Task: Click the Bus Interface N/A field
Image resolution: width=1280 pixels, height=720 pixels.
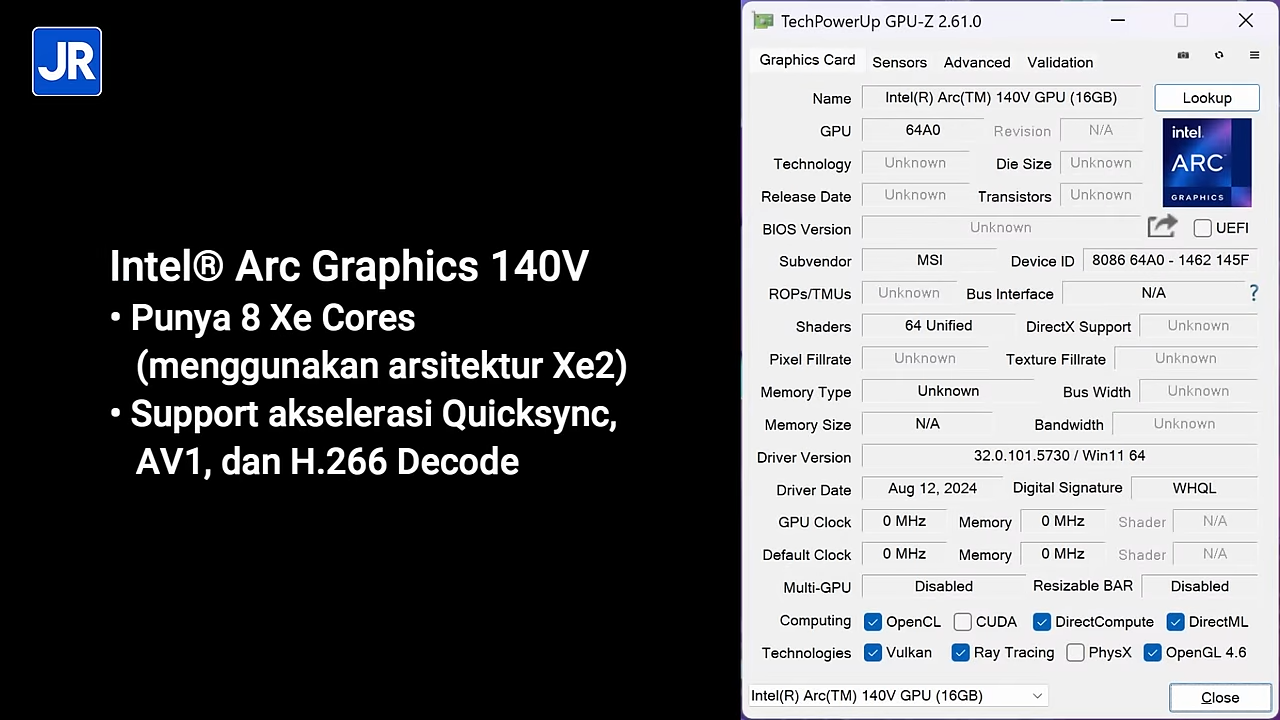Action: click(x=1153, y=293)
